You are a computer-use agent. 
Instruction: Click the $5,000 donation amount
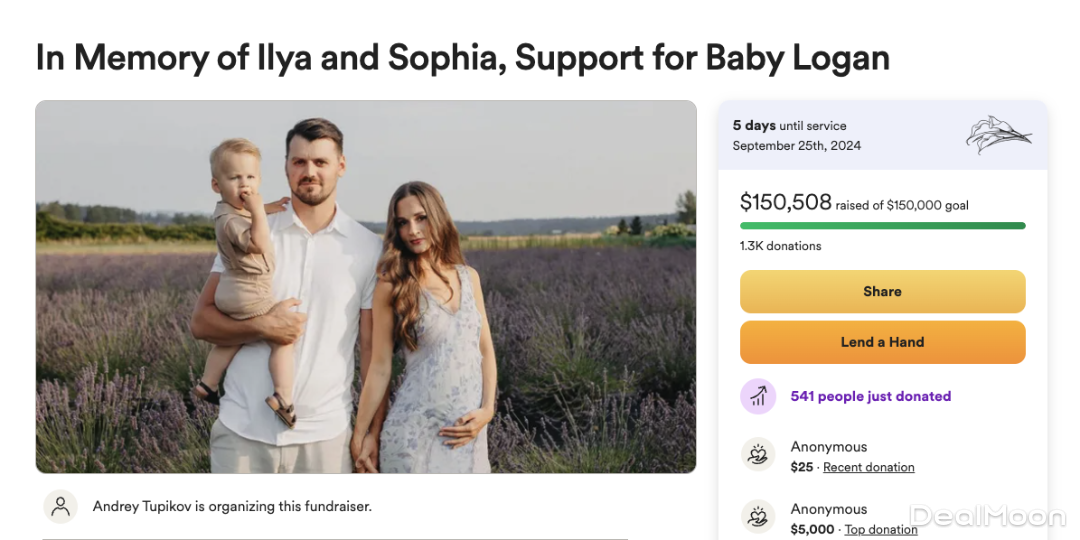coord(812,530)
